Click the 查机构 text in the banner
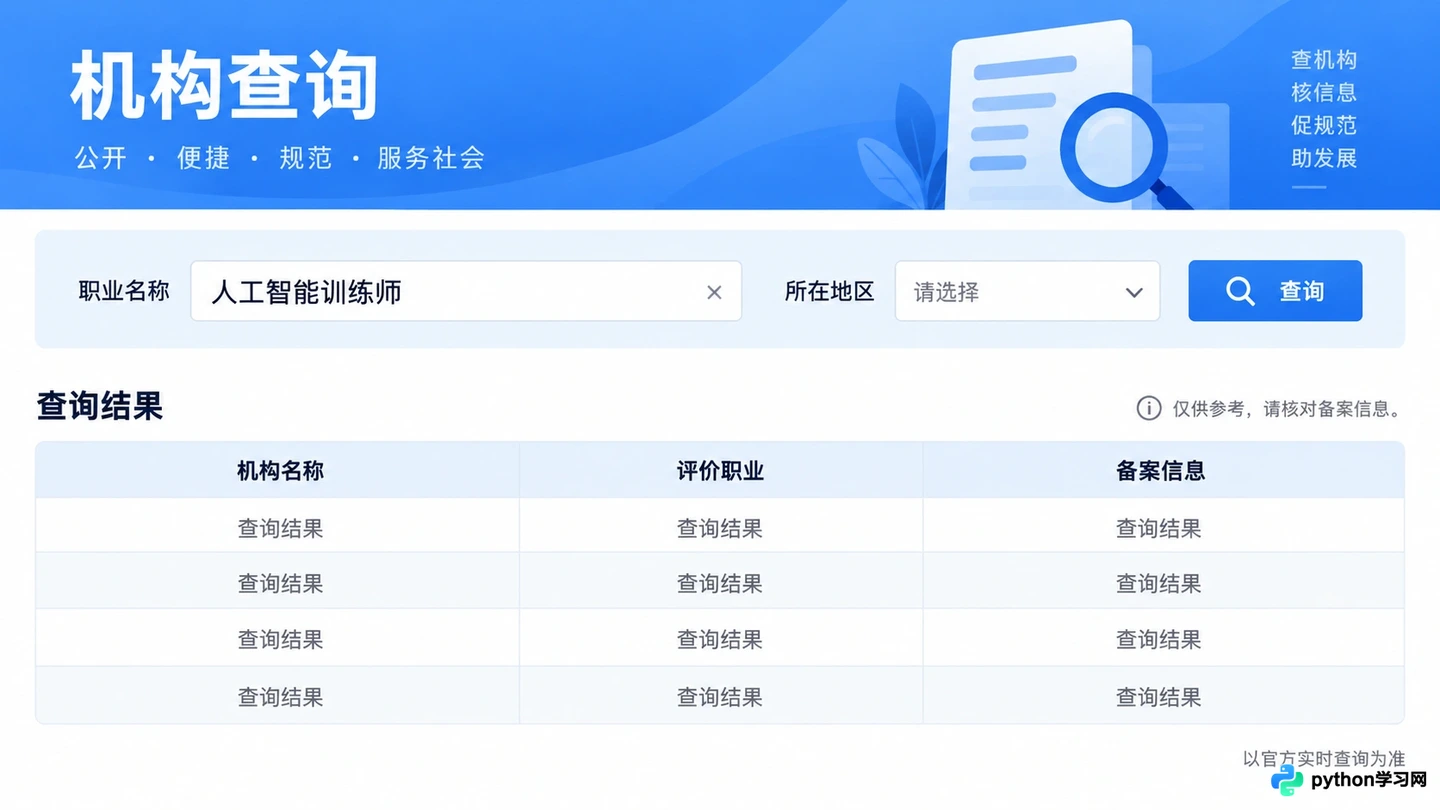 (1324, 60)
